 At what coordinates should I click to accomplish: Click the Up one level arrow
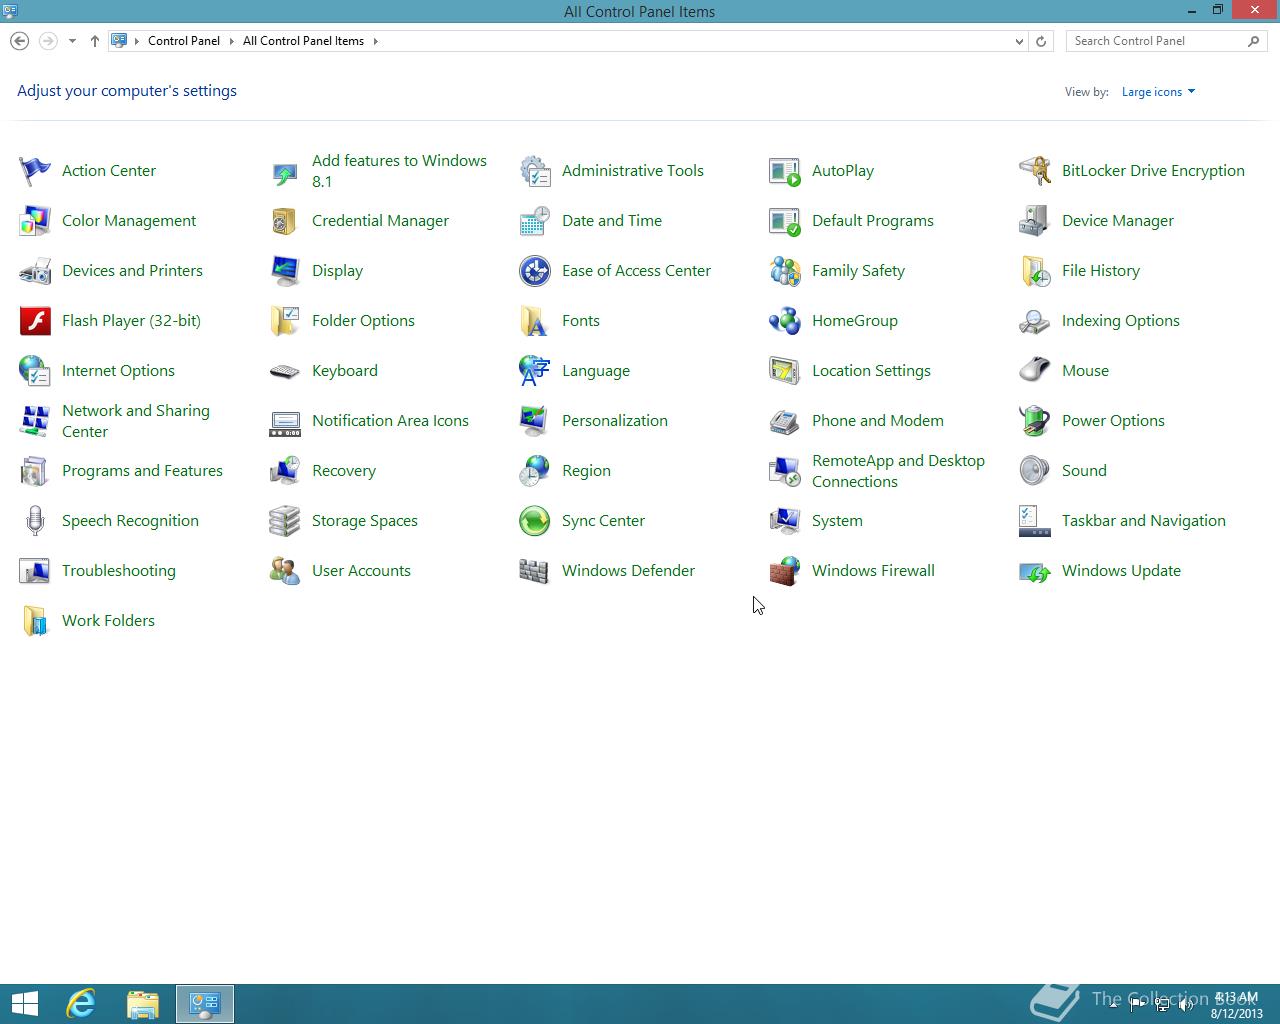point(95,41)
